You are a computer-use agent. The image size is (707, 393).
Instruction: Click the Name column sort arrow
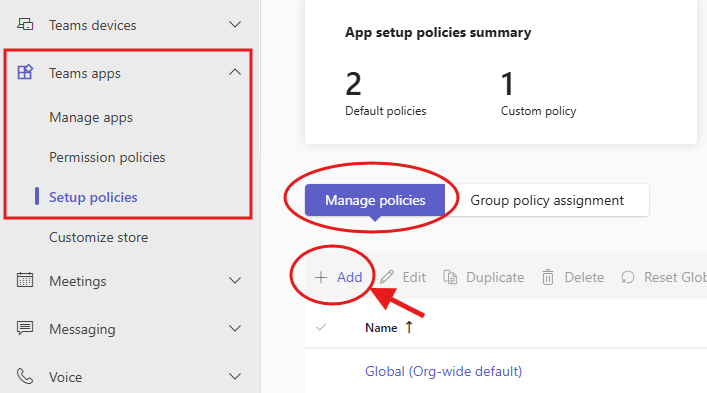tap(409, 327)
